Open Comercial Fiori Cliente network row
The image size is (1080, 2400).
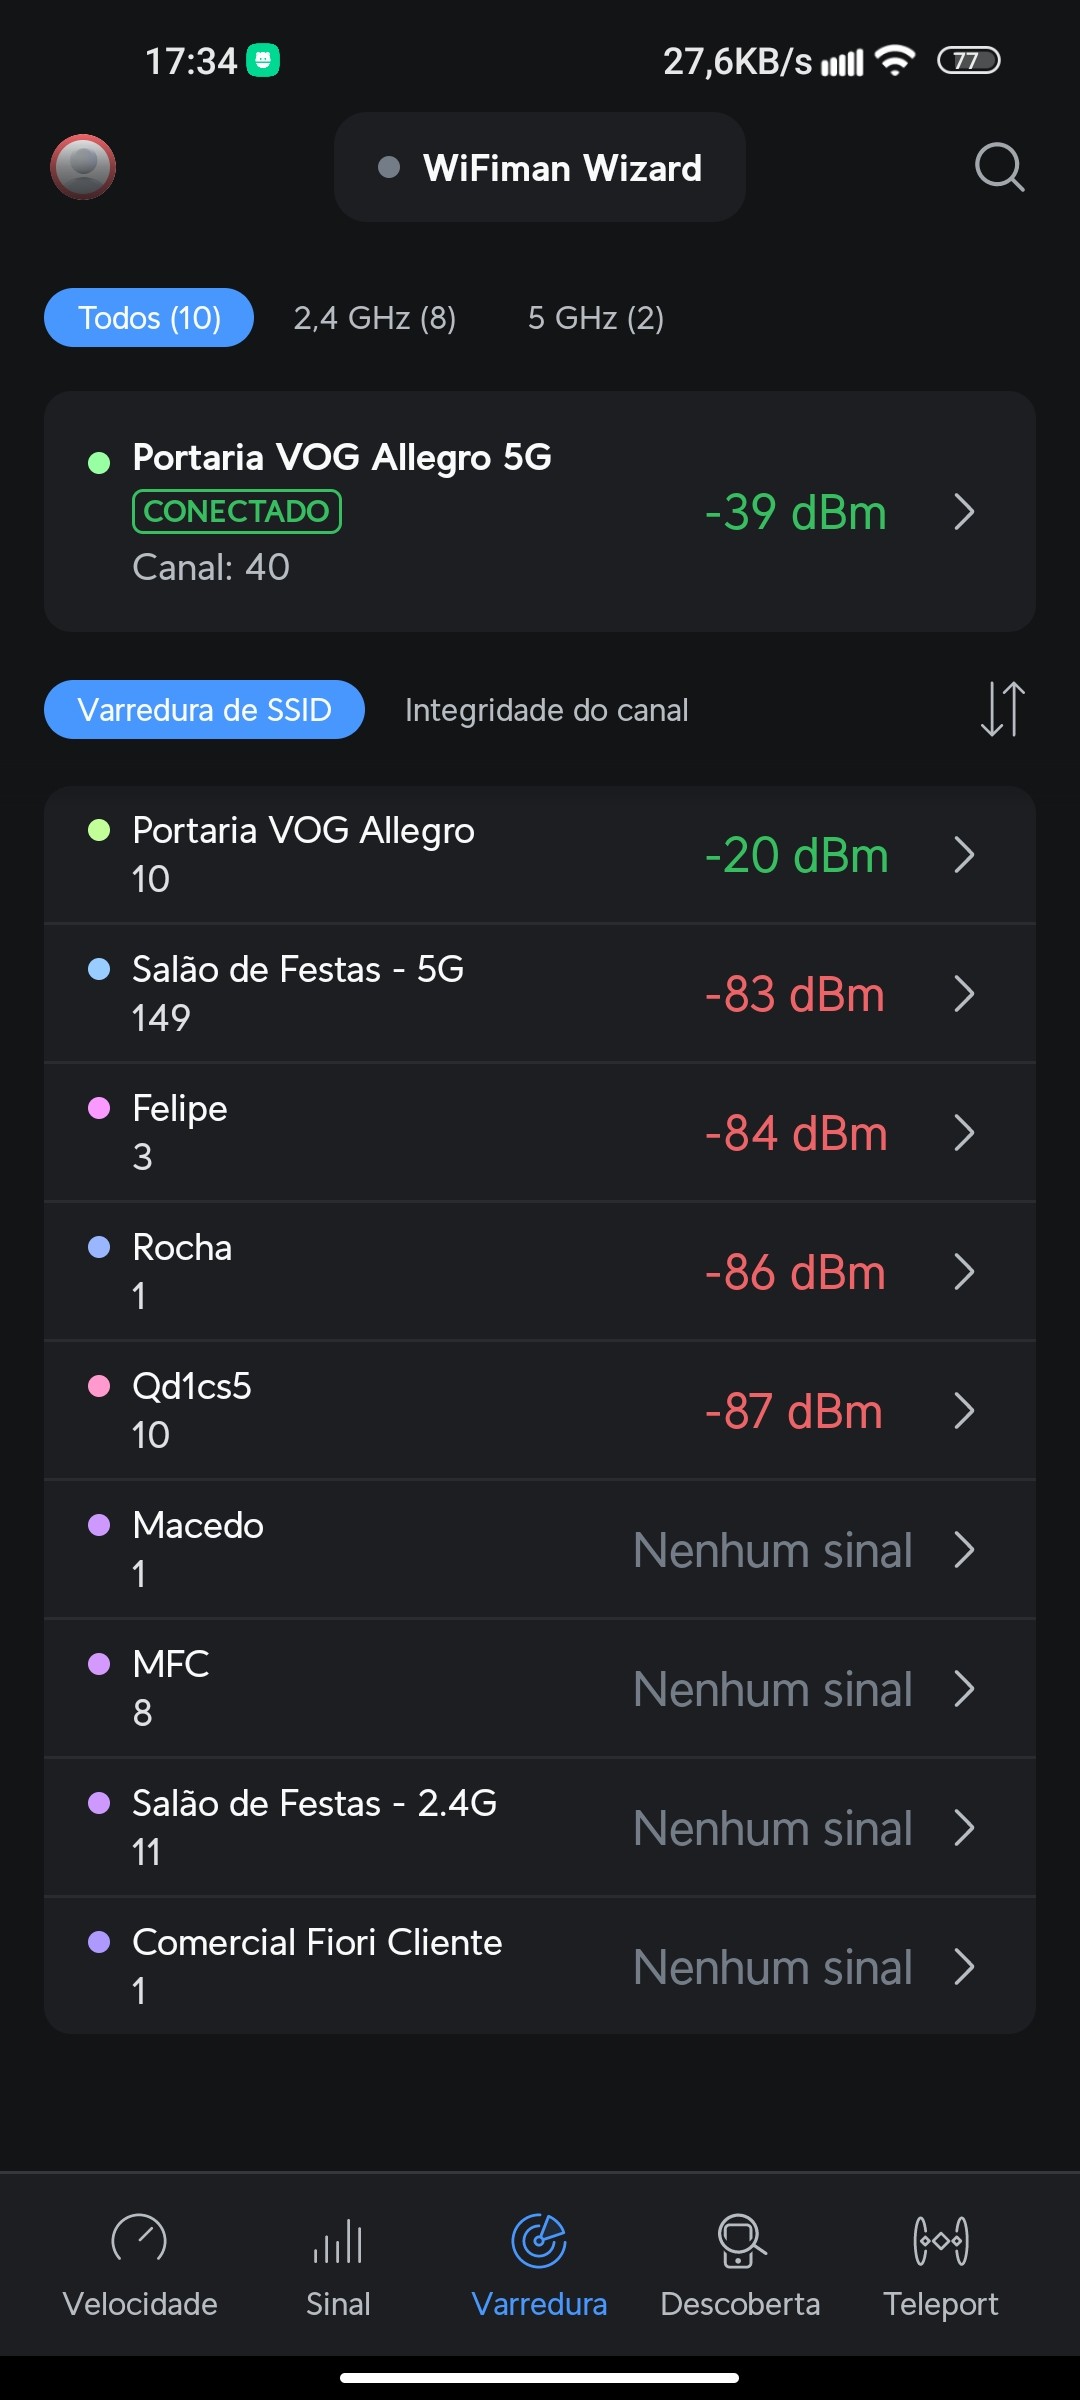pos(540,1966)
